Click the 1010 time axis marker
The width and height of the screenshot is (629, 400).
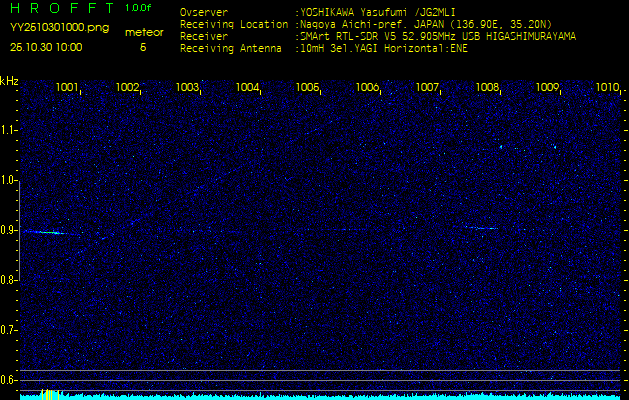[x=608, y=87]
